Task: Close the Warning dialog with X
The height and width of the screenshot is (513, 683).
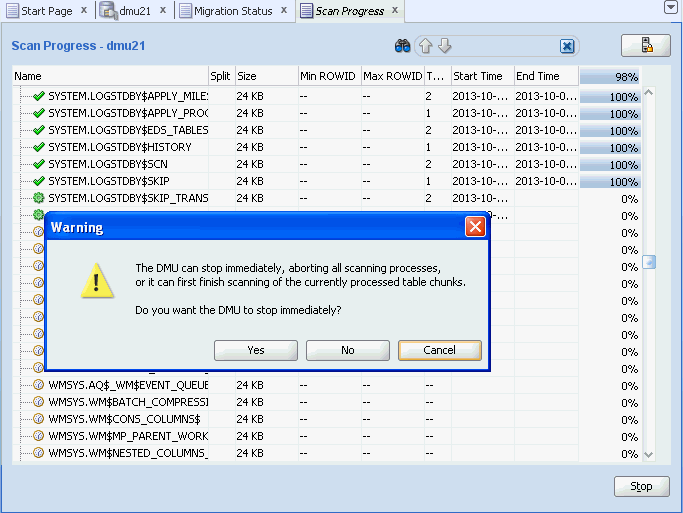Action: 475,227
